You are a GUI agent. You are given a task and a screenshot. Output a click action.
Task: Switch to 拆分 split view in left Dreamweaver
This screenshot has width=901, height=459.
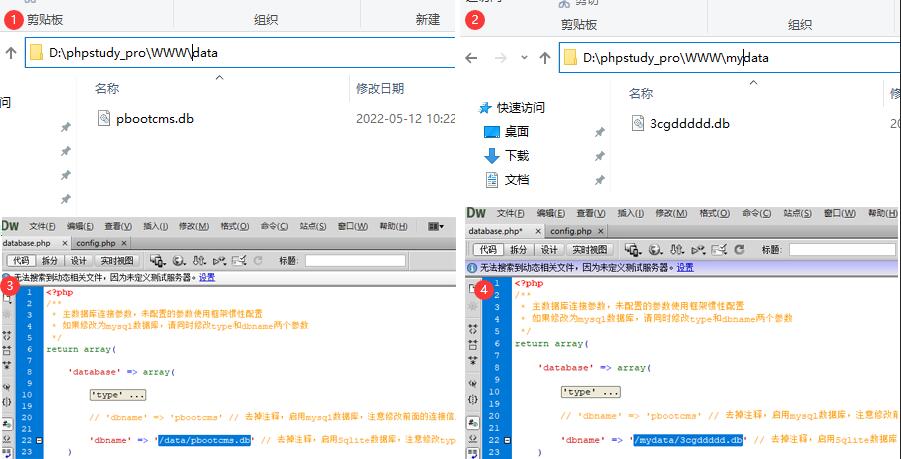pyautogui.click(x=49, y=261)
